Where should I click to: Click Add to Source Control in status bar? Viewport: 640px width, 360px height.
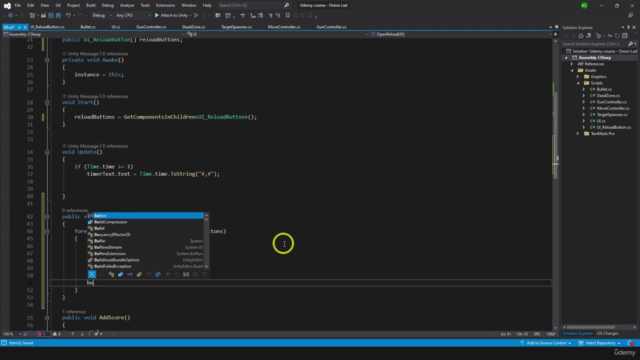point(546,343)
